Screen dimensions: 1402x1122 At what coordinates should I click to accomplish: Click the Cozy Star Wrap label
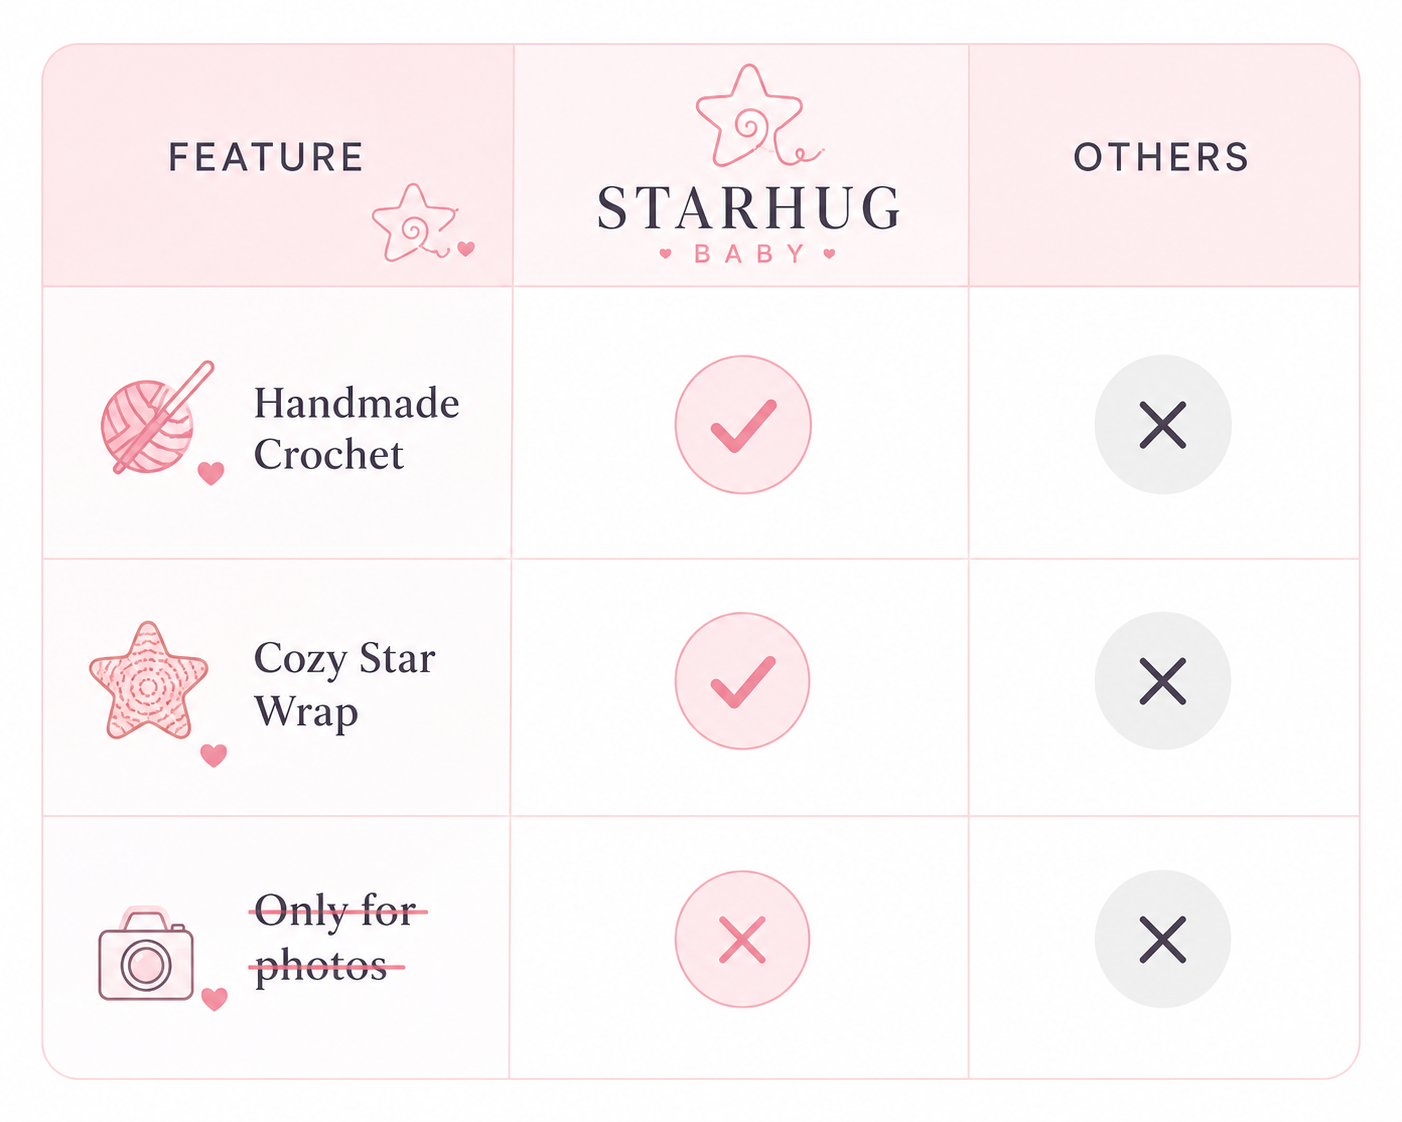[x=344, y=685]
